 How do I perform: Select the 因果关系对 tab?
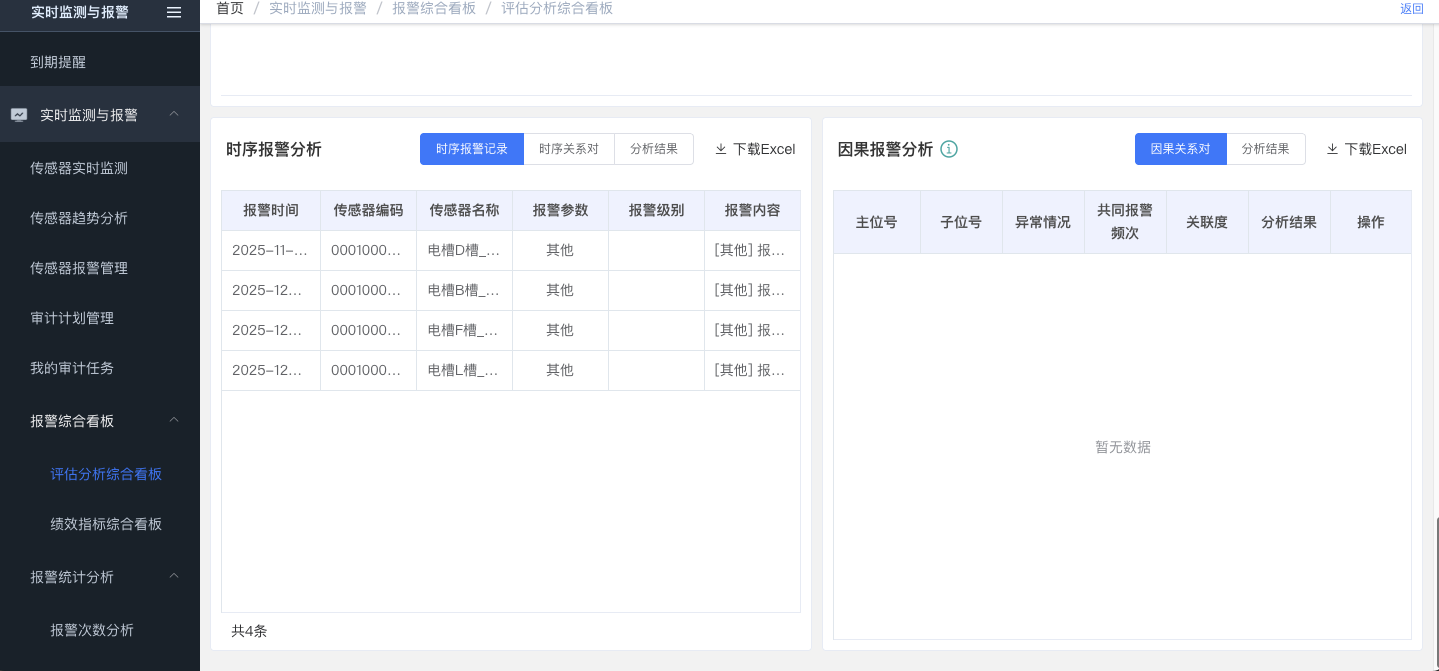coord(1180,149)
